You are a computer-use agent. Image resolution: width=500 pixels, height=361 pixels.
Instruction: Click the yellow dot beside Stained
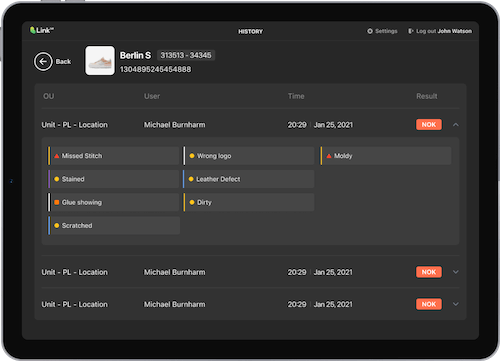point(57,179)
